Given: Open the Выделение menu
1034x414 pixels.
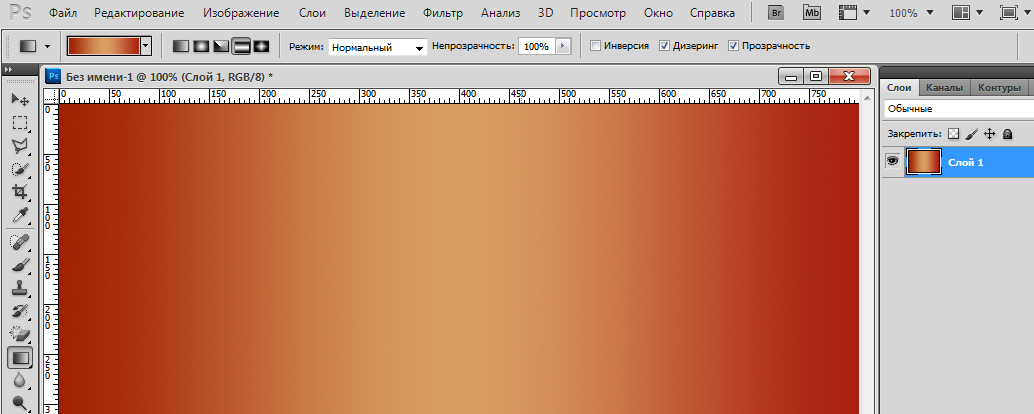Looking at the screenshot, I should tap(375, 13).
